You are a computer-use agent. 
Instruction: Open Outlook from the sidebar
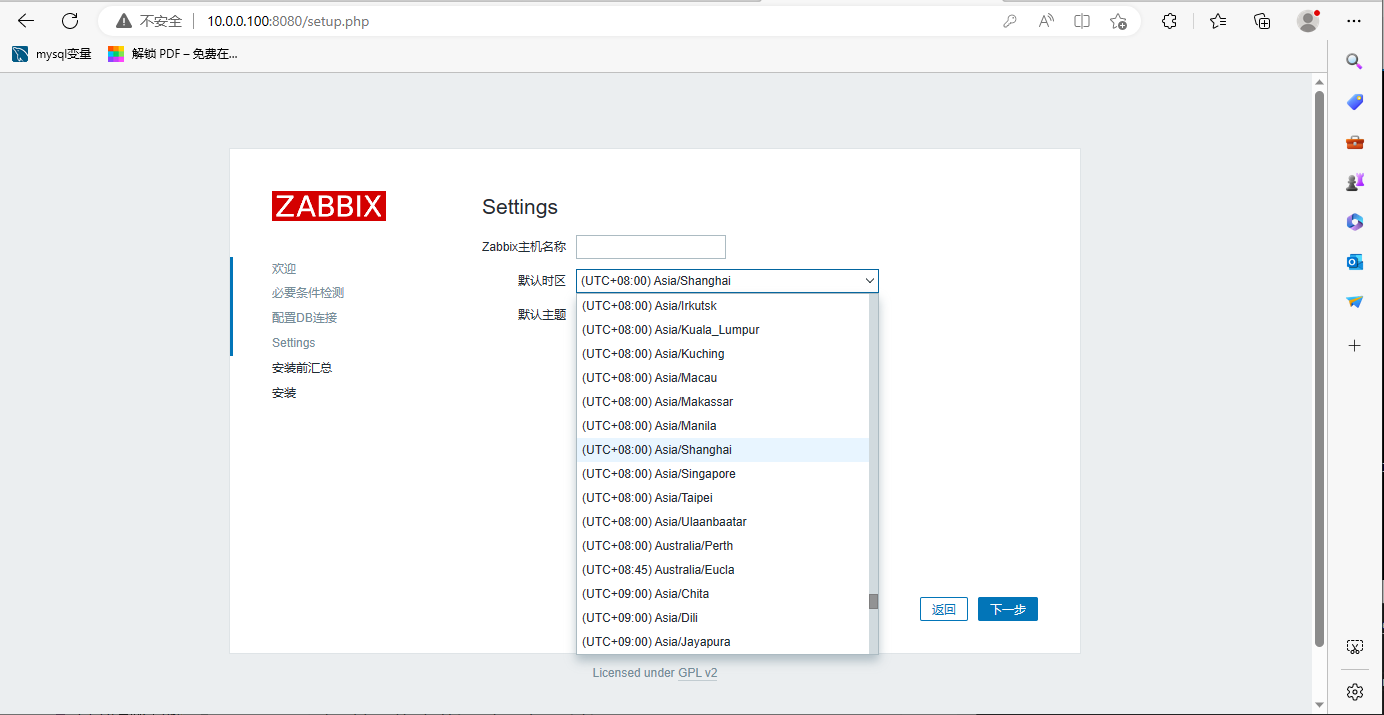coord(1354,261)
